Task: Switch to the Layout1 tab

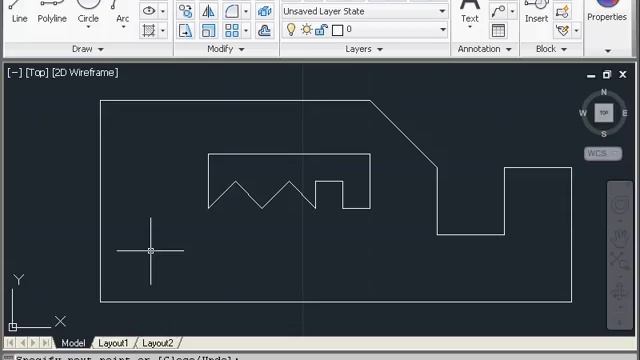Action: pos(113,343)
